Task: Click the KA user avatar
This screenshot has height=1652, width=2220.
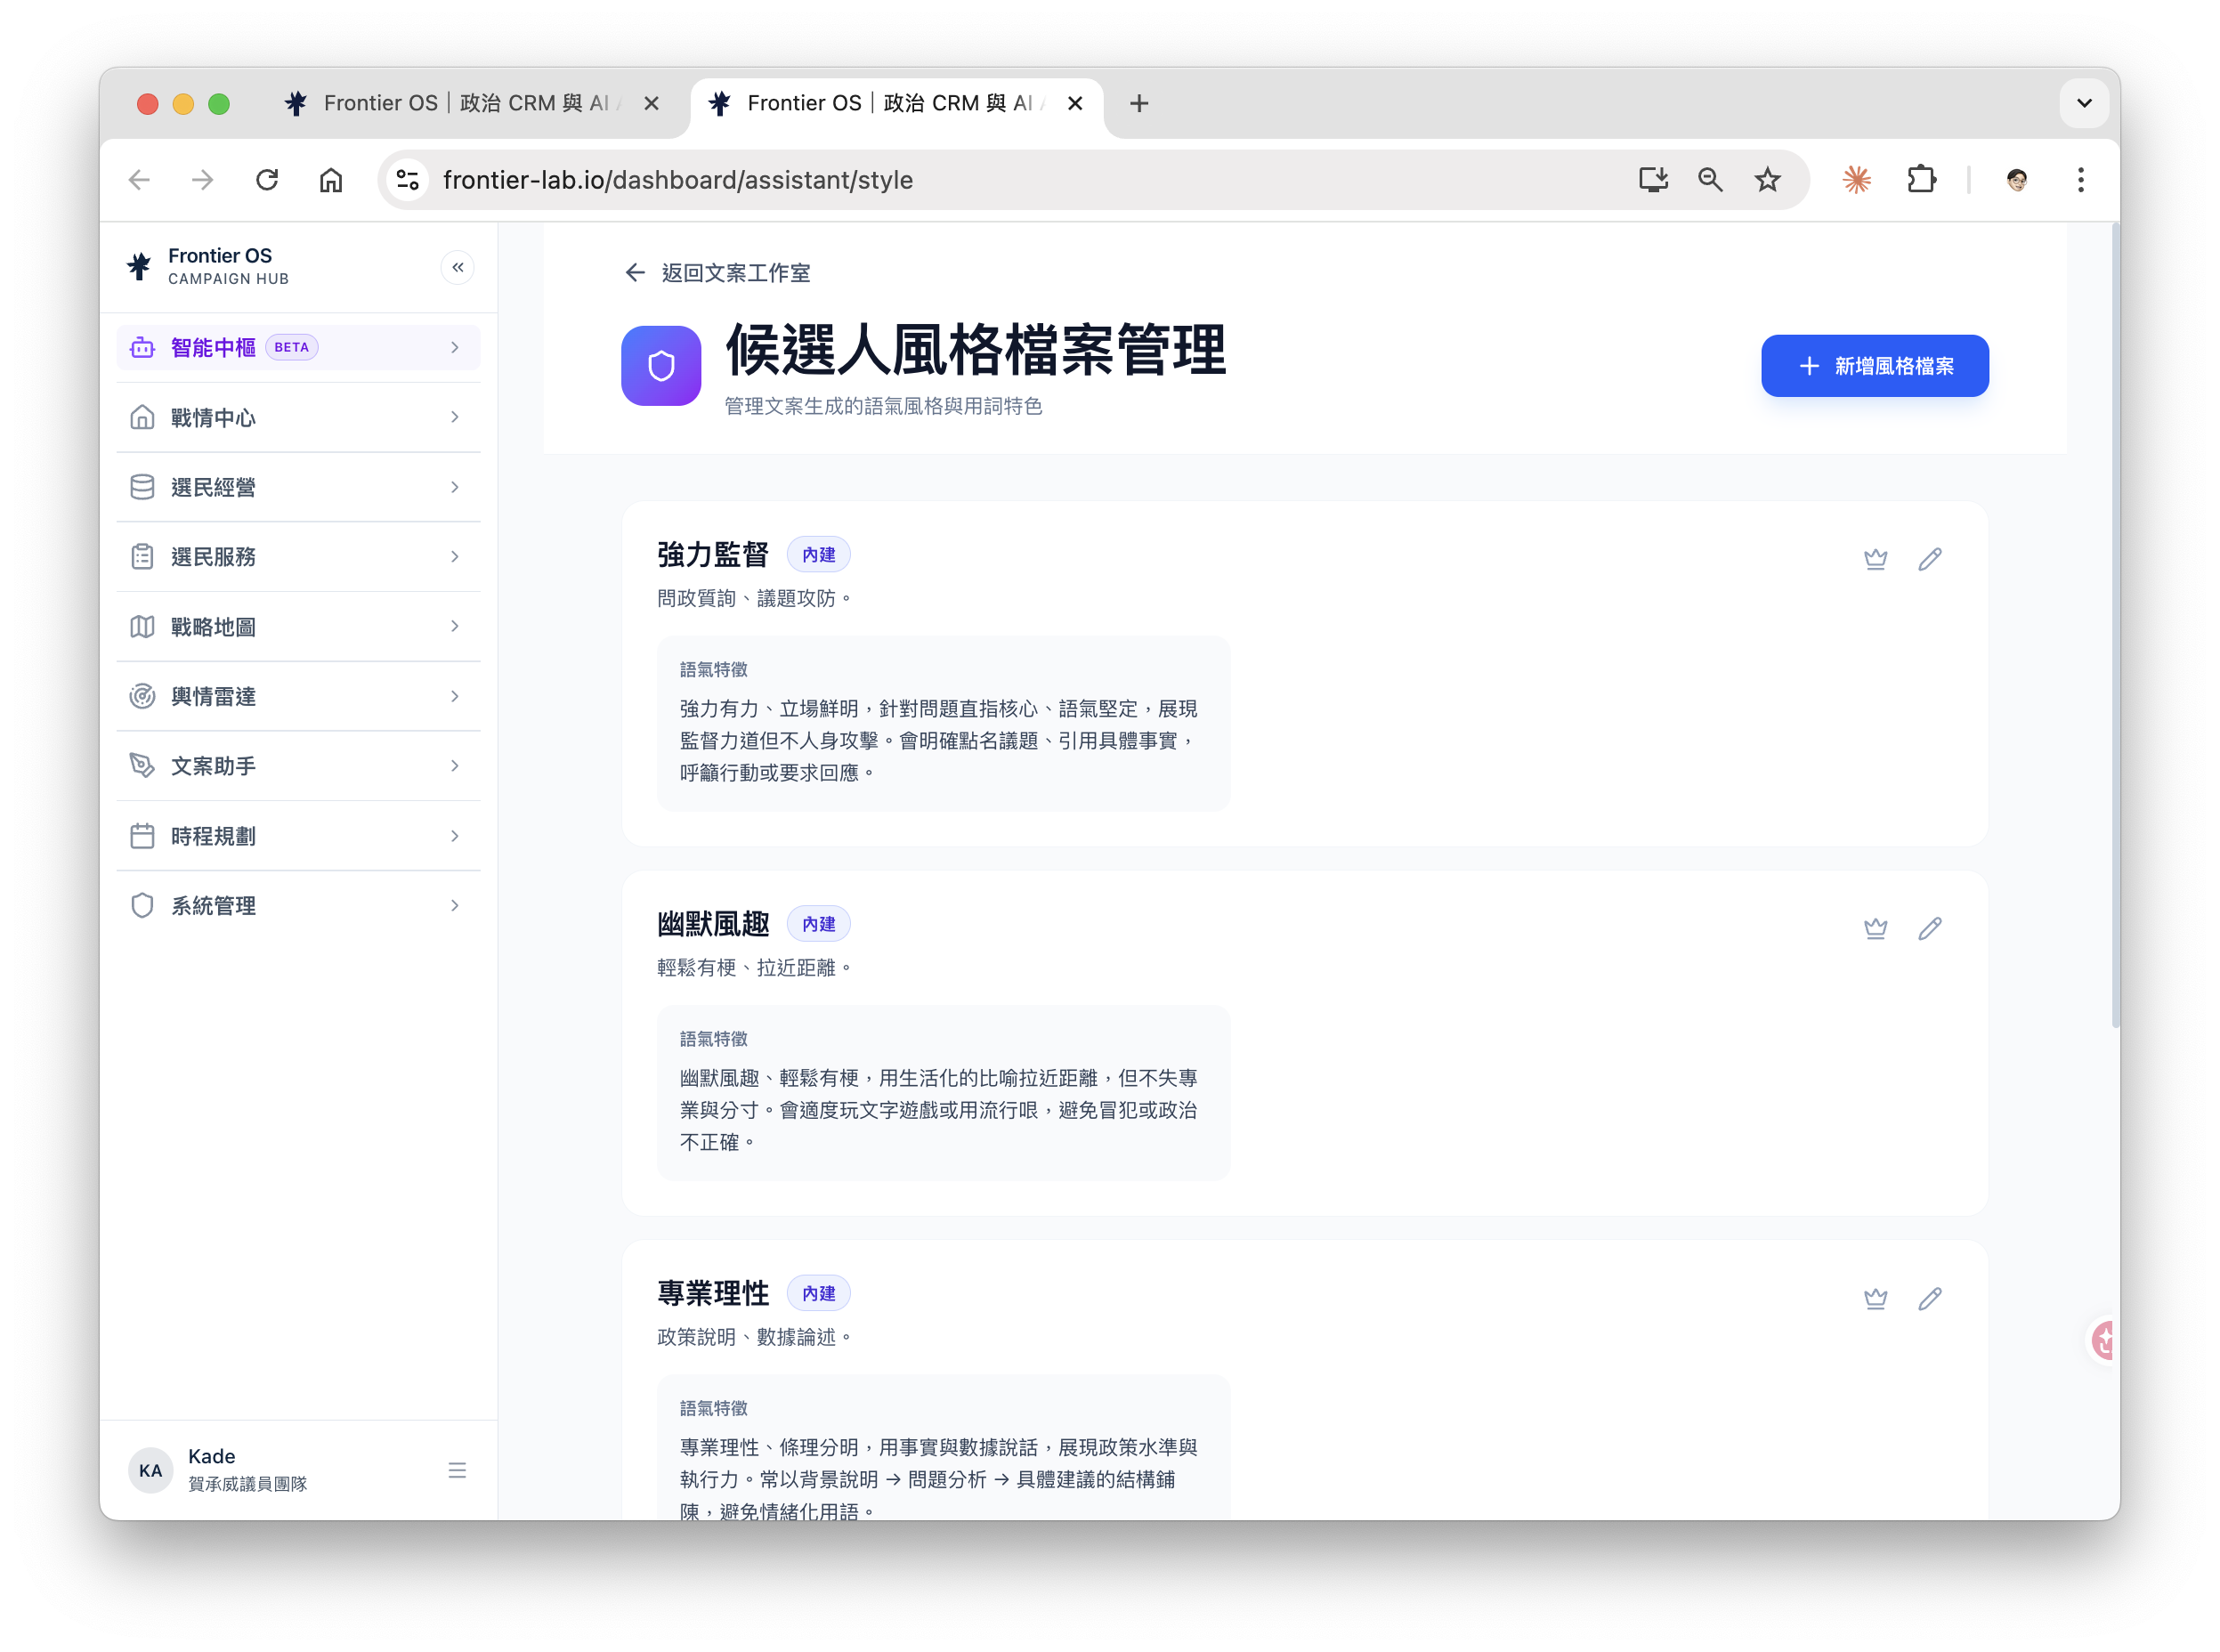Action: (151, 1470)
